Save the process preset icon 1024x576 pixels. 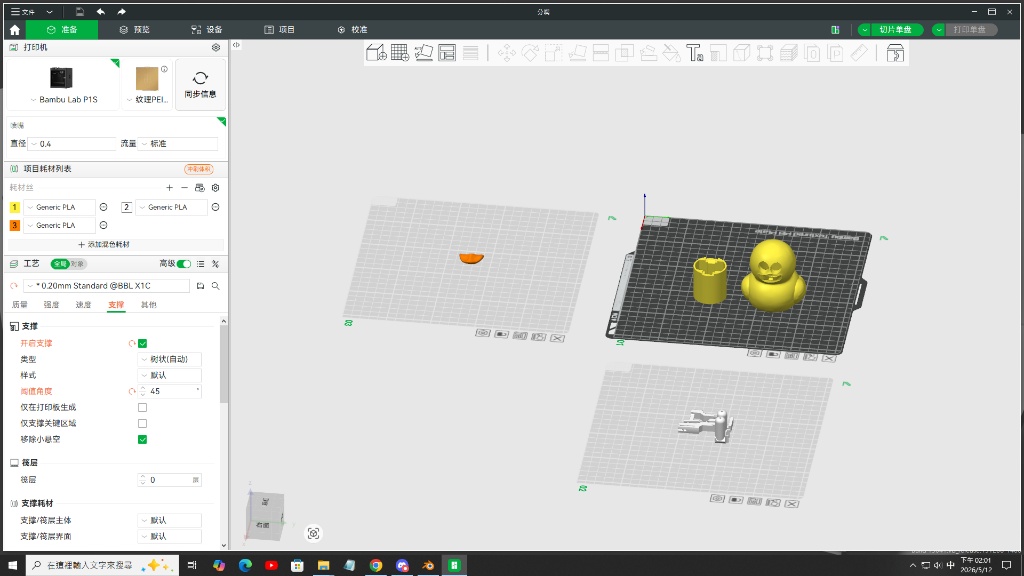tap(200, 286)
